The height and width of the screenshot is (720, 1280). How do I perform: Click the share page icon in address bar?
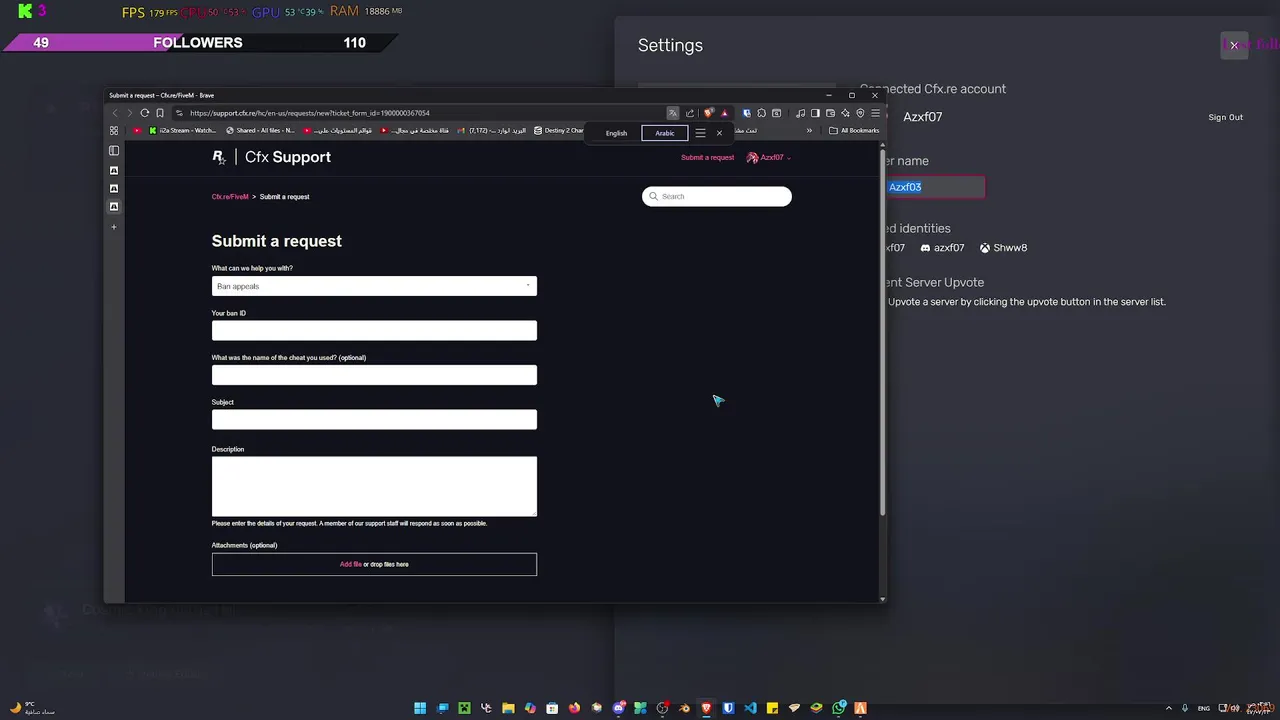point(690,113)
